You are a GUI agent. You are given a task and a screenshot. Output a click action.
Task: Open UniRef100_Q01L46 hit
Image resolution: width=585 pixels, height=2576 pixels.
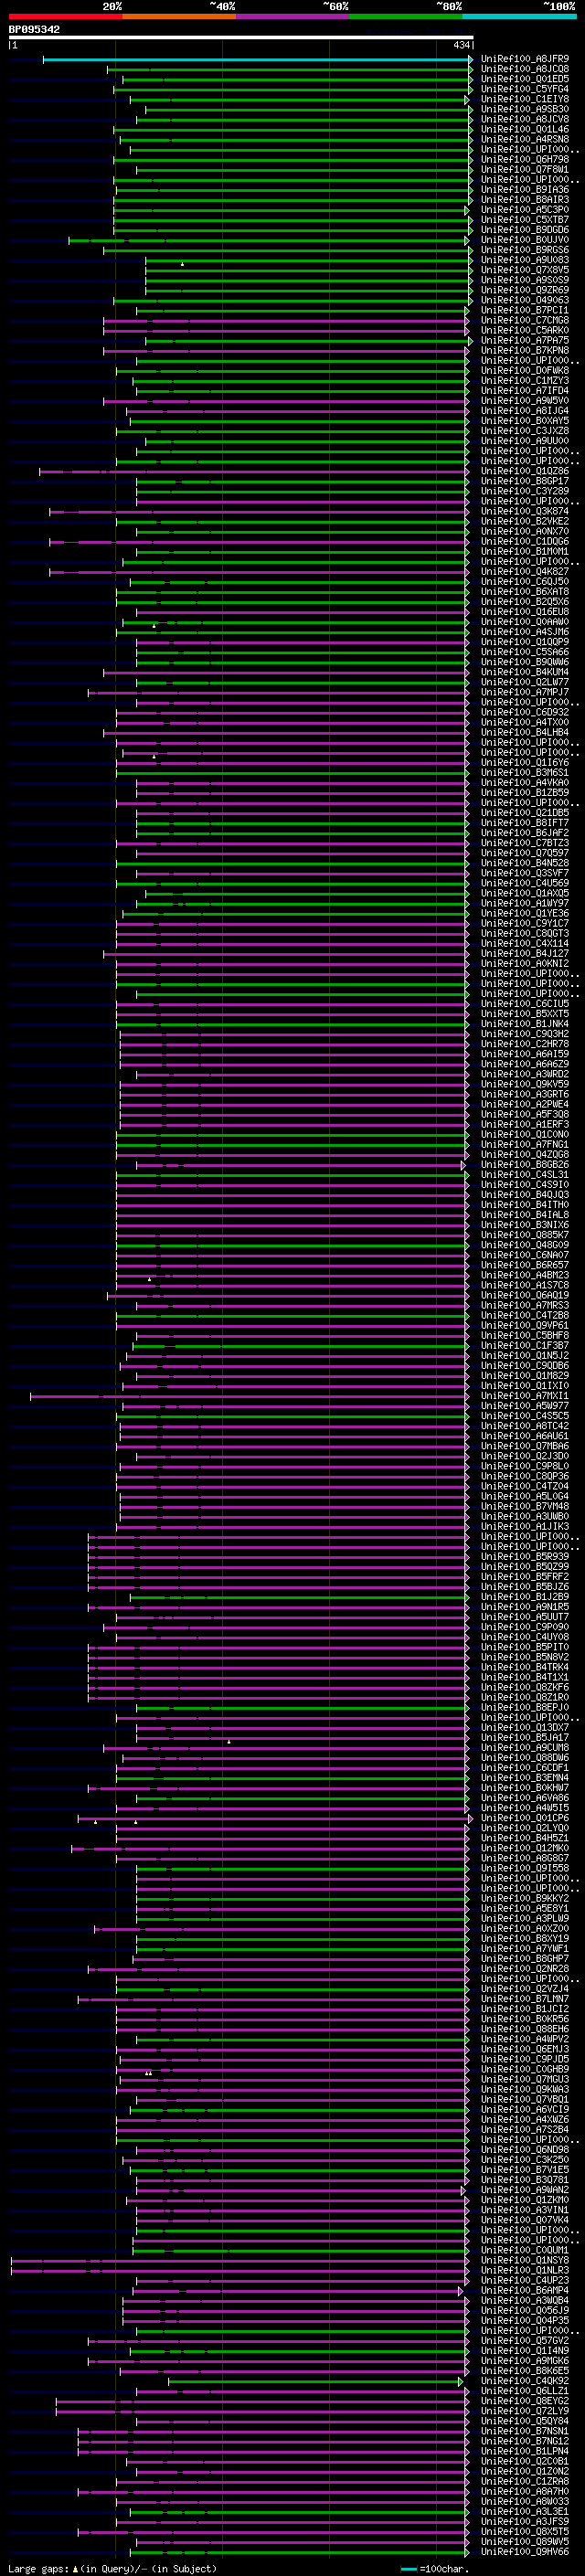525,129
